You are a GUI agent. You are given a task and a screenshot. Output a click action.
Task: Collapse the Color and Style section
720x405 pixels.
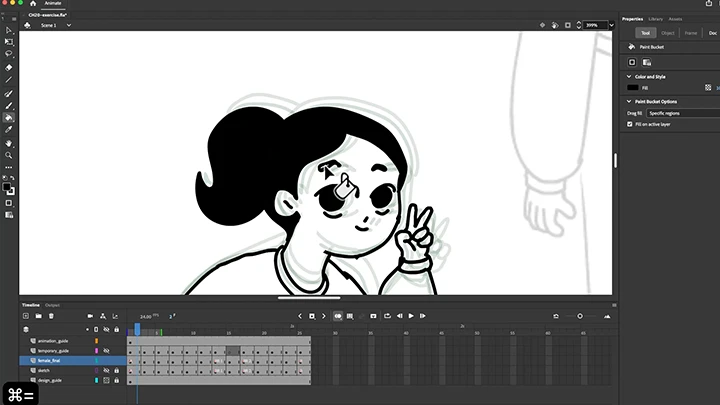pyautogui.click(x=628, y=76)
